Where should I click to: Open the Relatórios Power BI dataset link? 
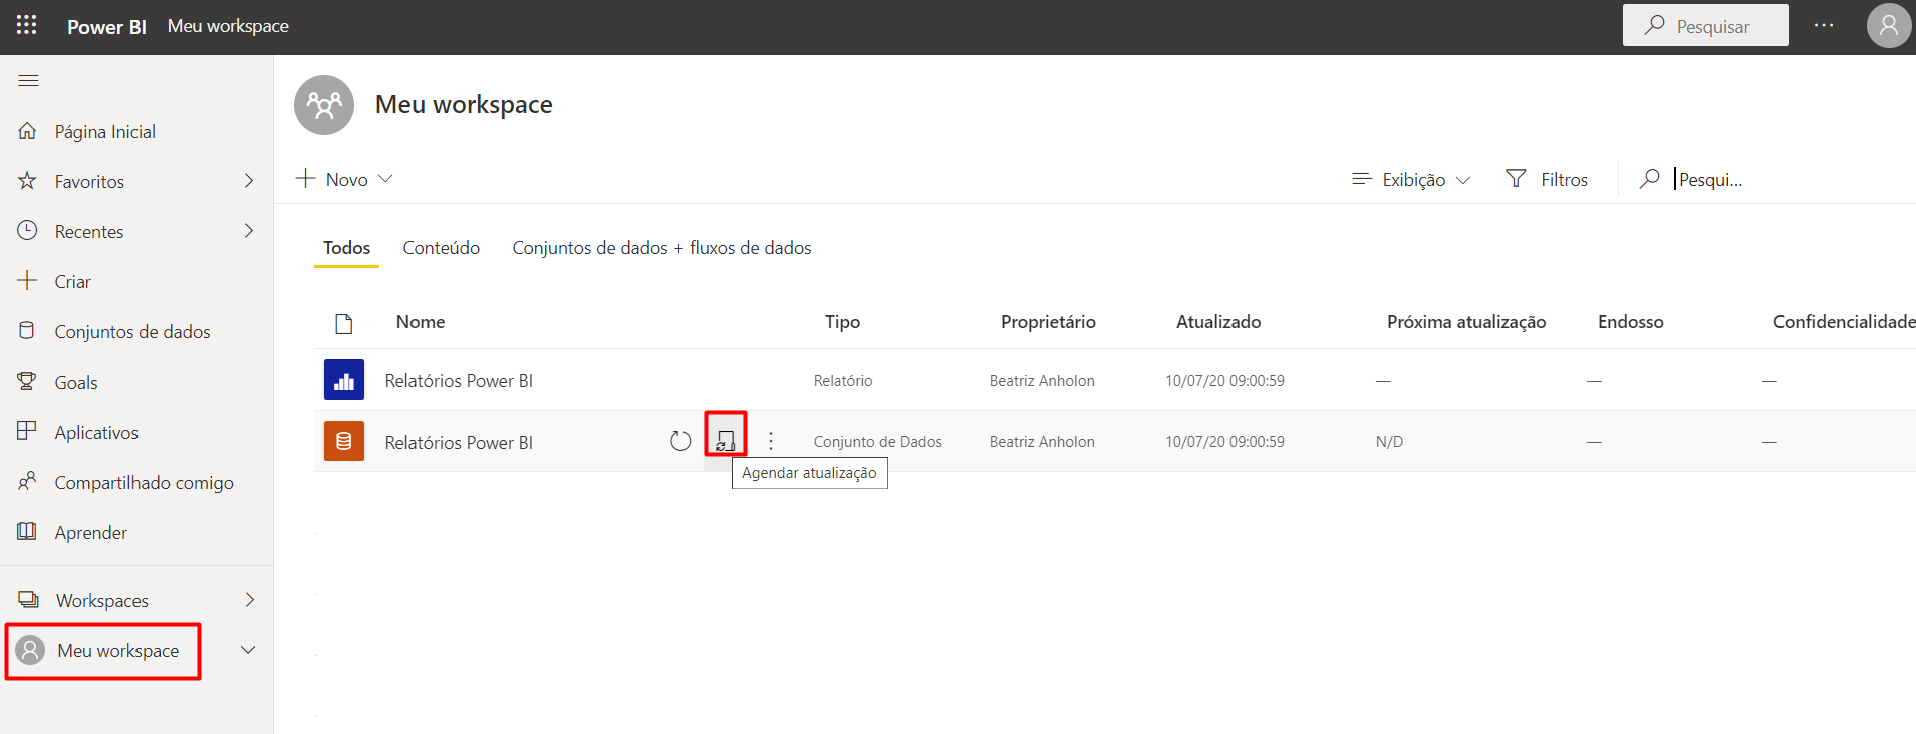(458, 442)
